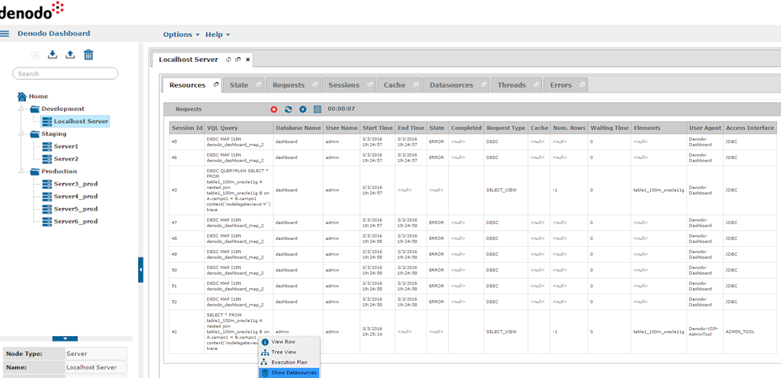Select the Staging folder icon
This screenshot has height=378, width=781.
[x=34, y=134]
